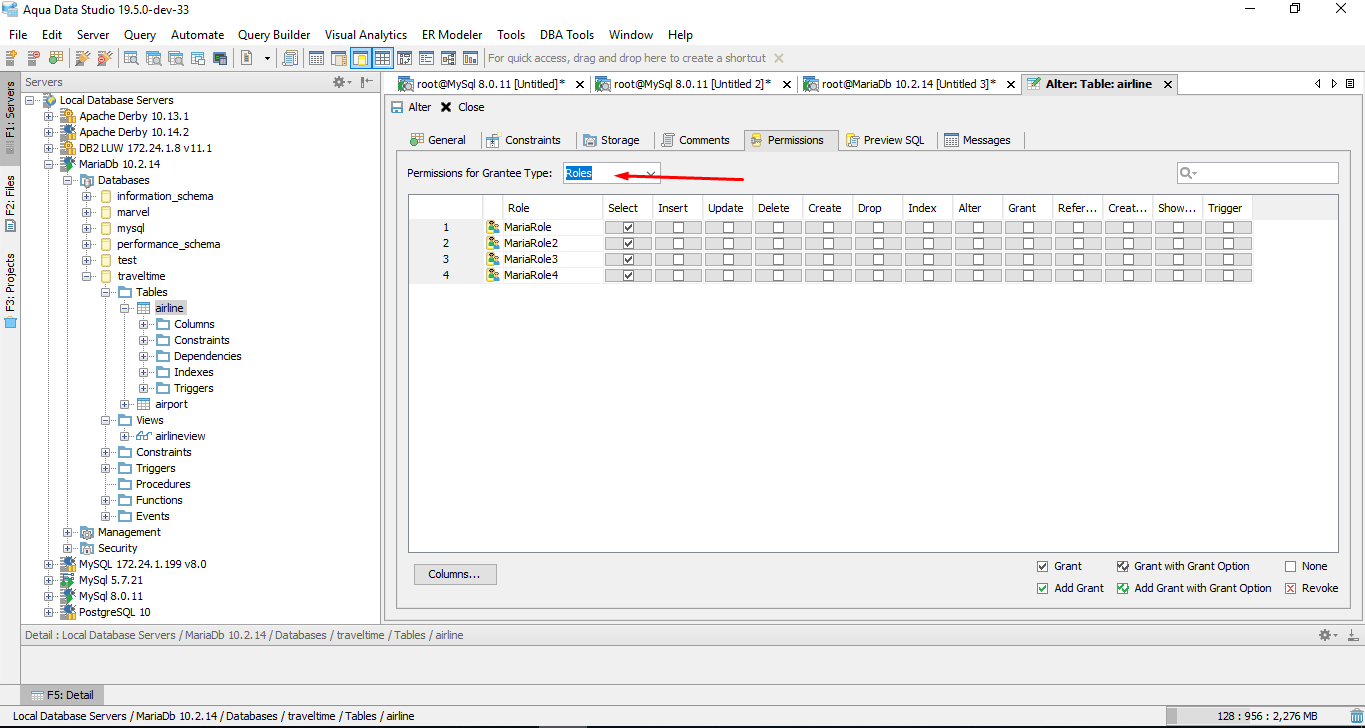Open the Detail panel gear settings

click(1326, 635)
